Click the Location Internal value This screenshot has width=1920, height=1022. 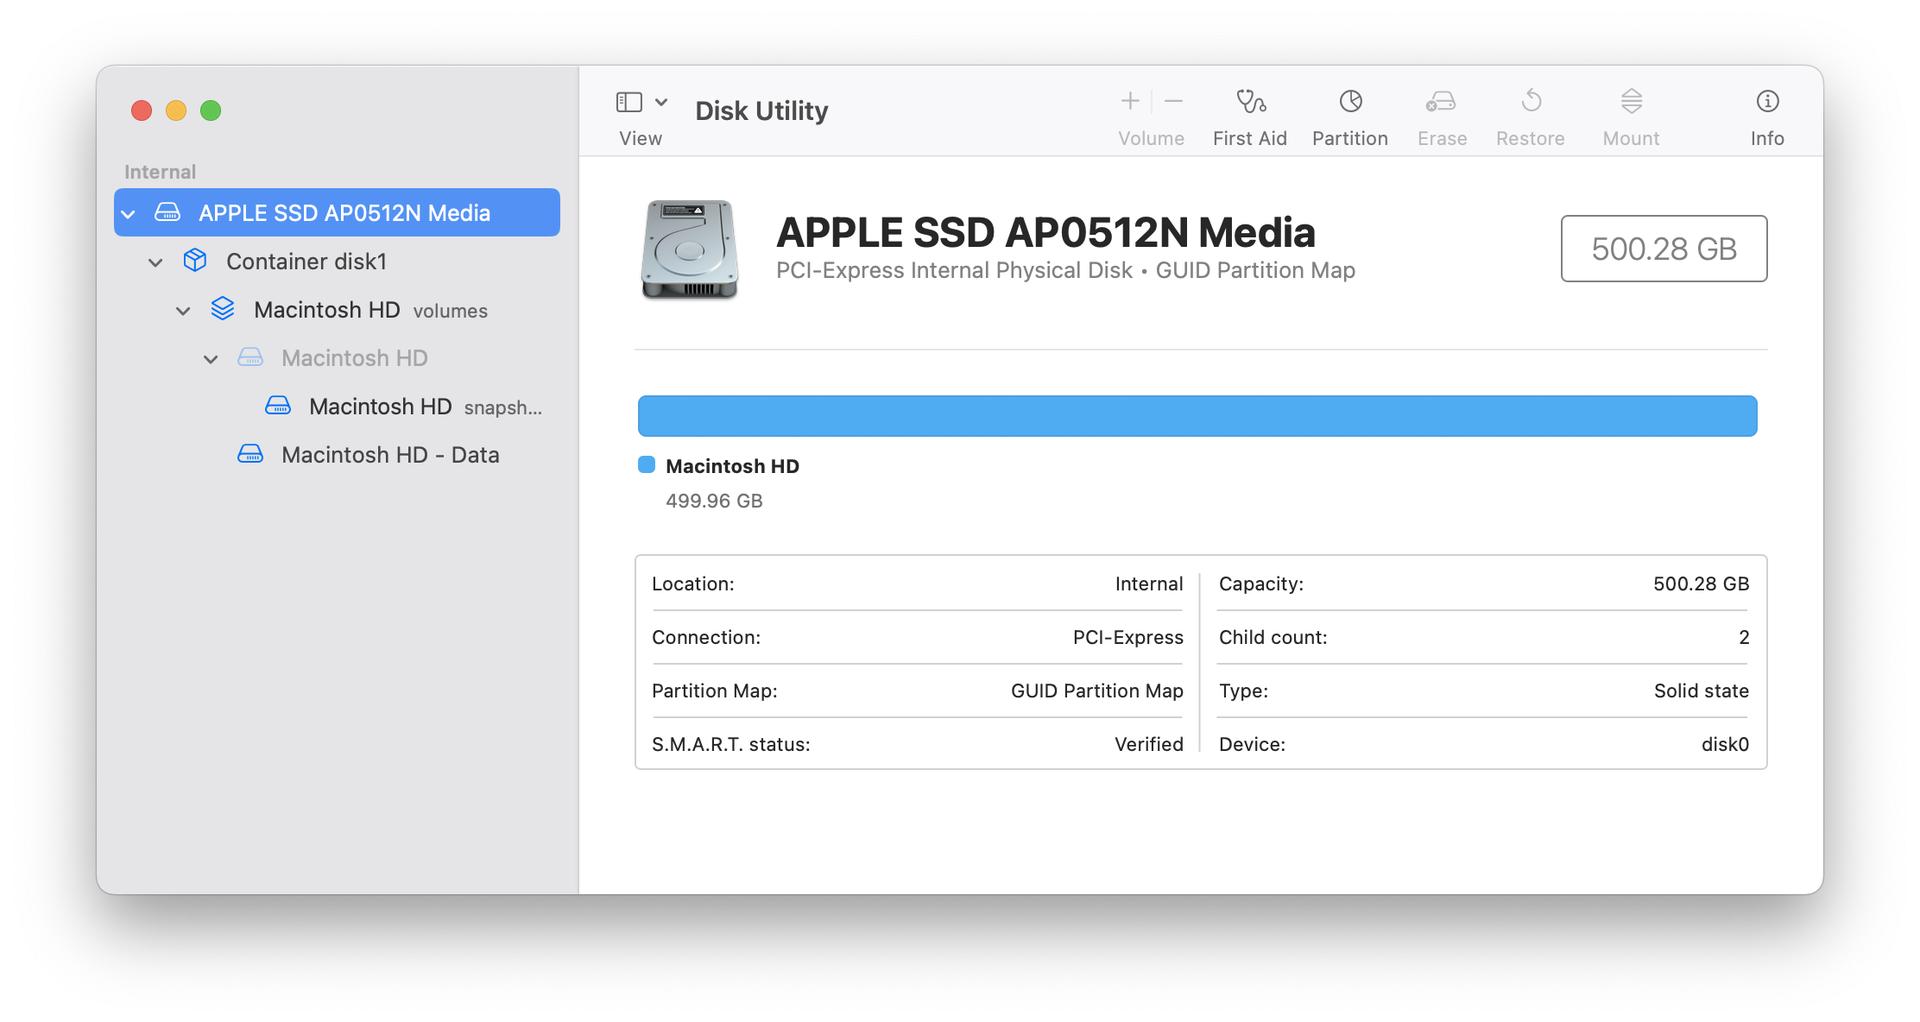[x=1149, y=584]
